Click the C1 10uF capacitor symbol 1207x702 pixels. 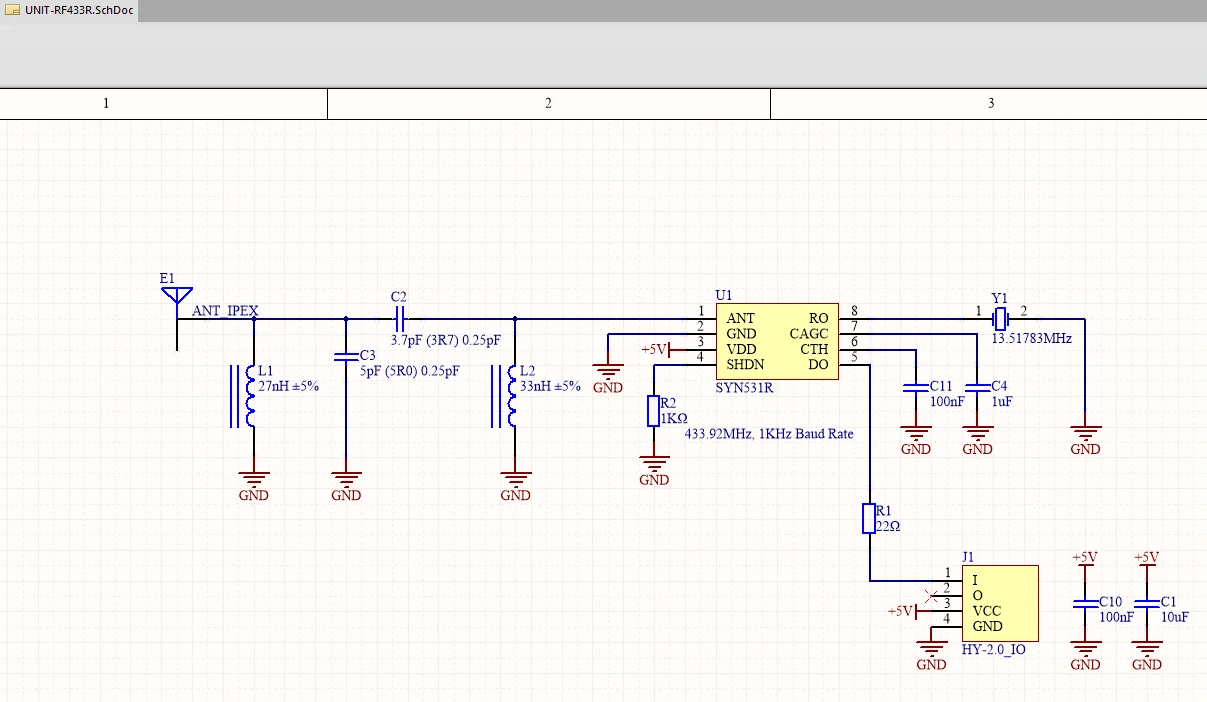coord(1146,603)
